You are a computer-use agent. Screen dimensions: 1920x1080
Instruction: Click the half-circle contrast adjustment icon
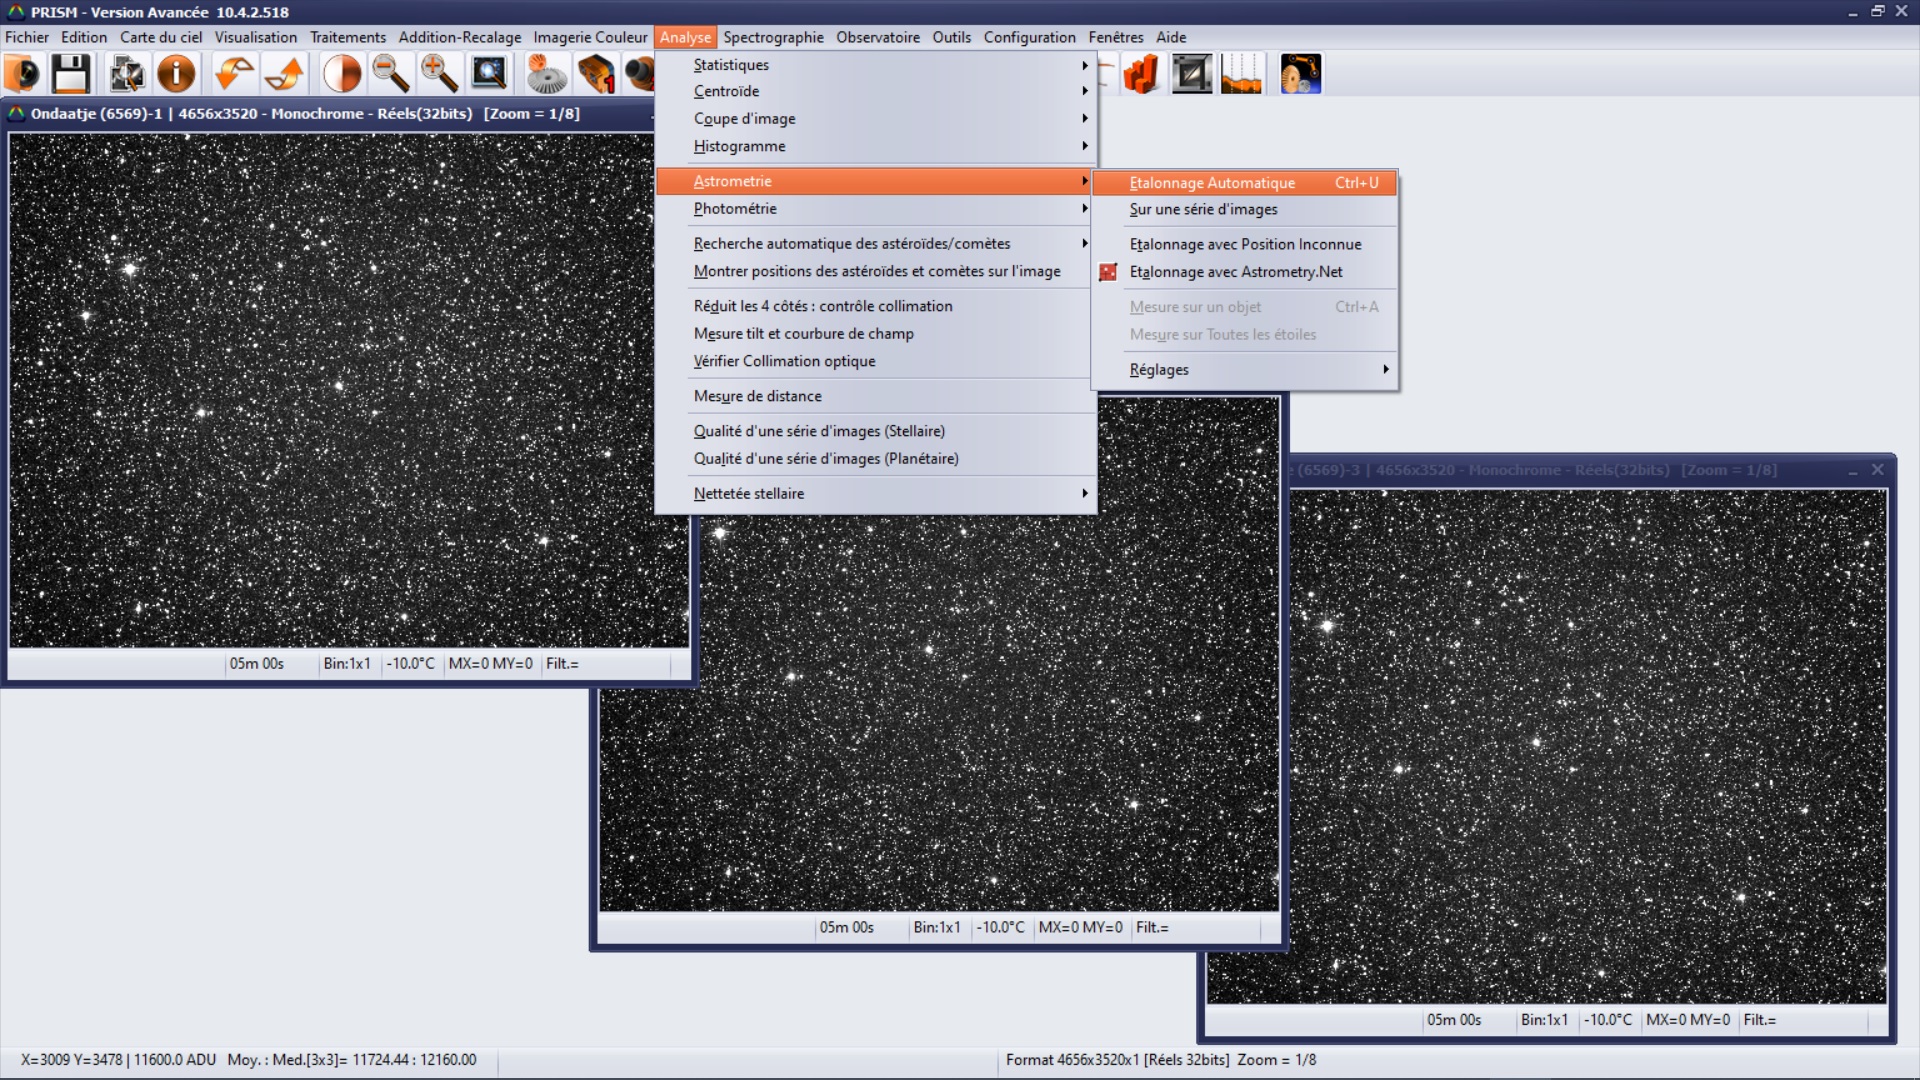tap(342, 74)
